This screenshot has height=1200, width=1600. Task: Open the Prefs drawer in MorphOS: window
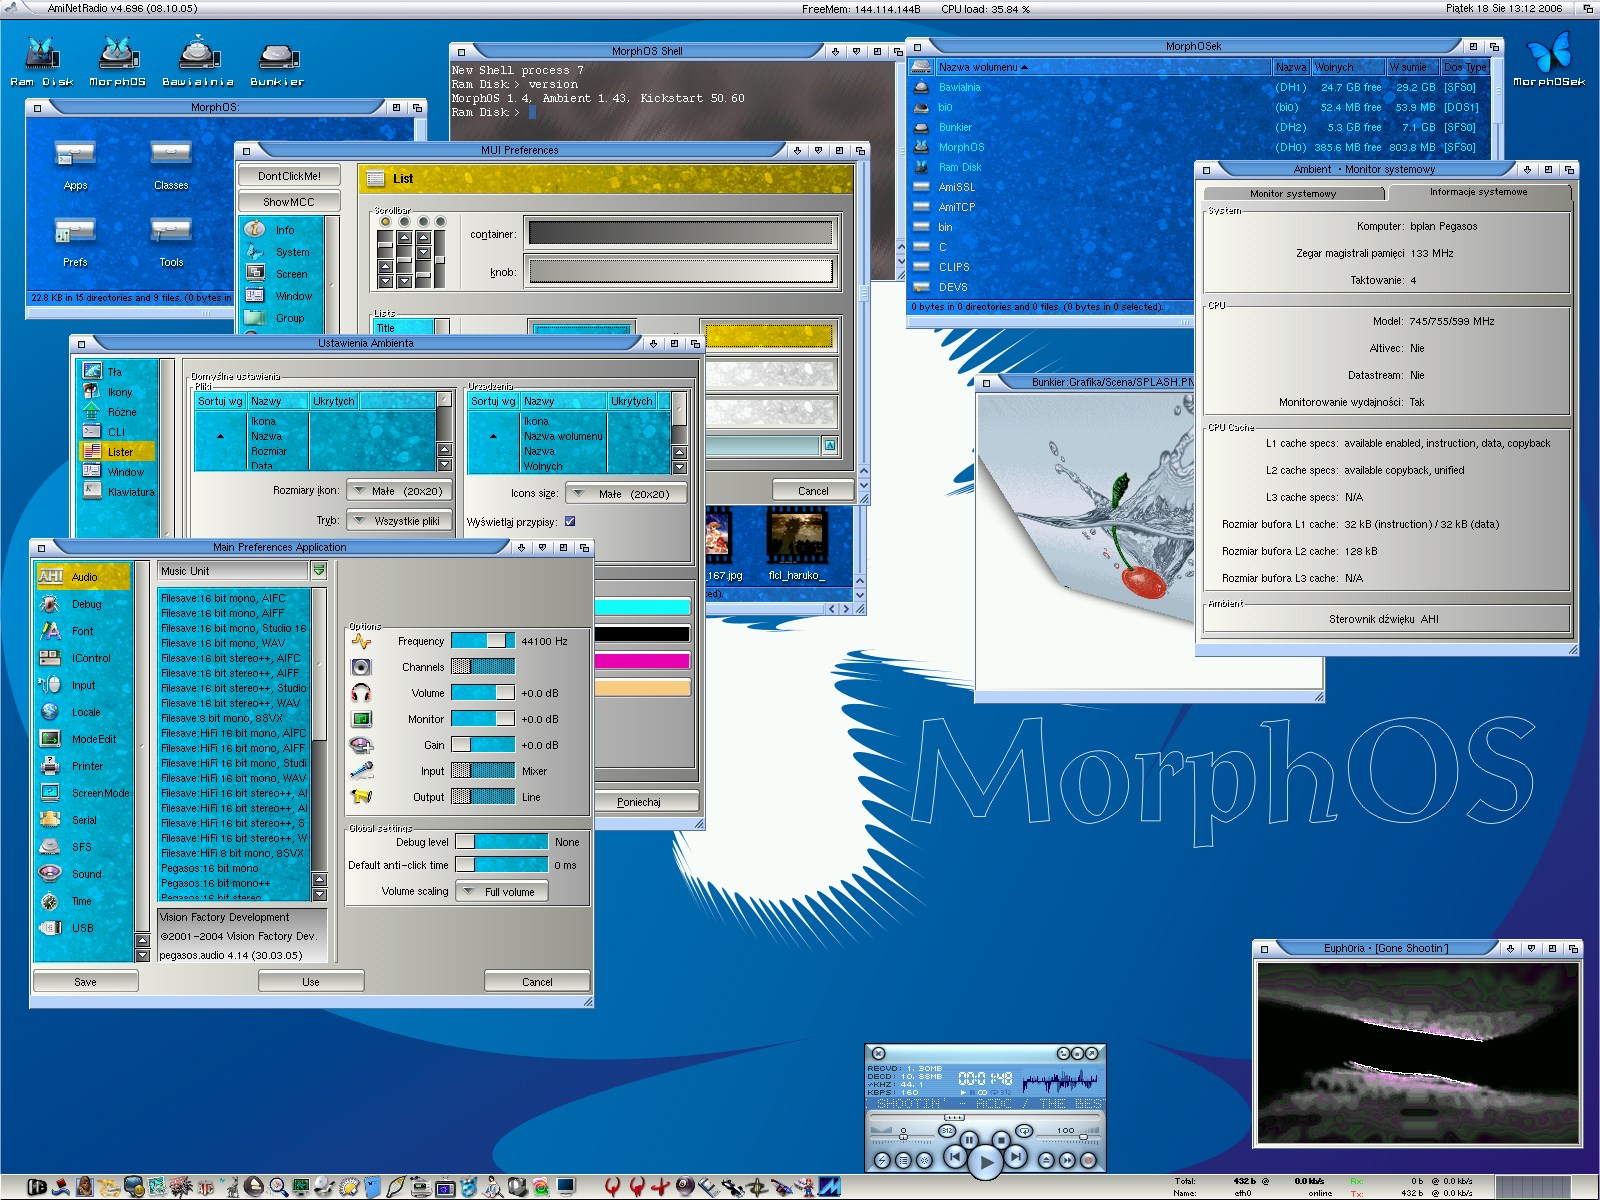point(75,241)
